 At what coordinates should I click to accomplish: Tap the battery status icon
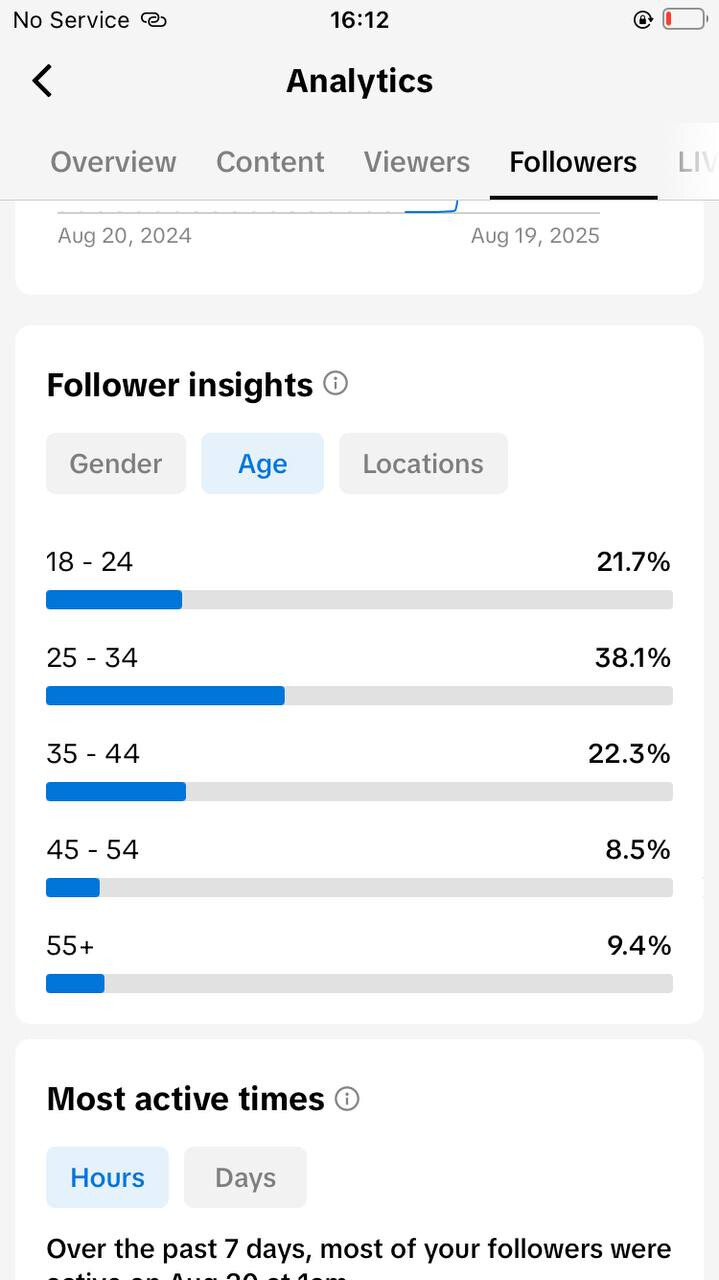coord(684,20)
